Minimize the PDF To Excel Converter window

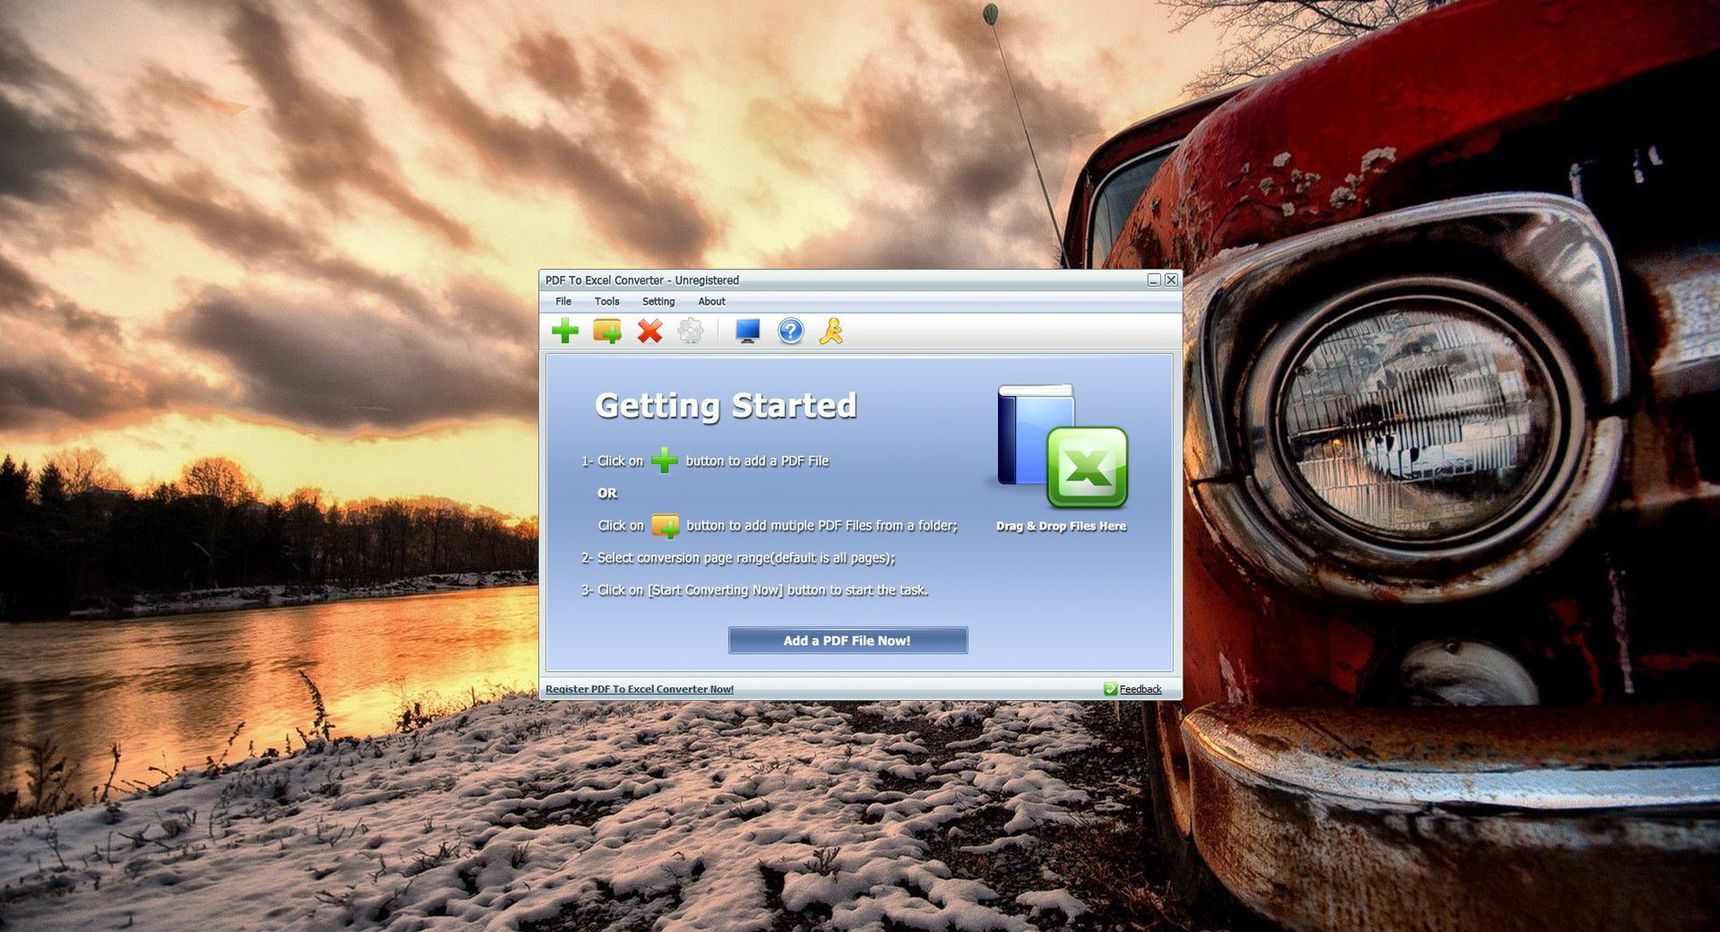[1153, 280]
